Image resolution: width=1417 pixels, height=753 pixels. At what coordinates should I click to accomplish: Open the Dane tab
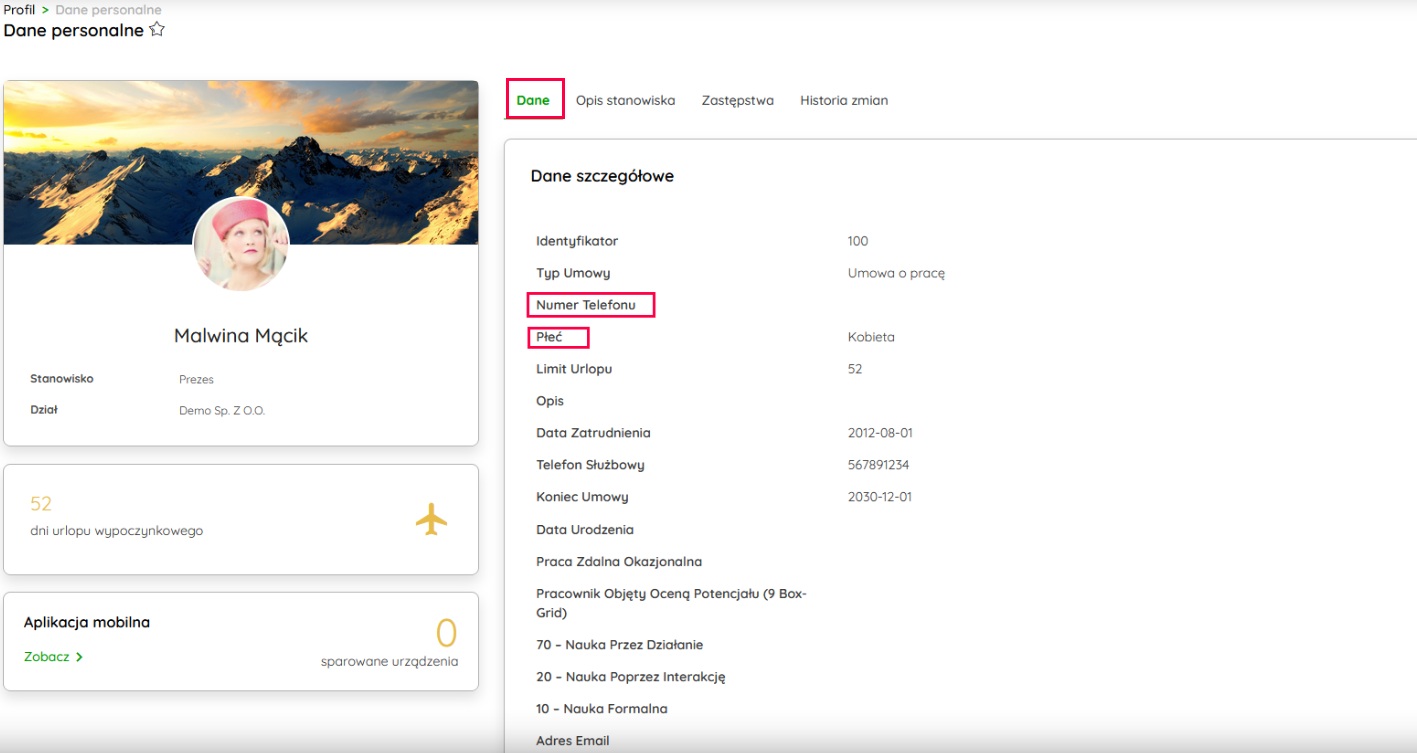[533, 100]
